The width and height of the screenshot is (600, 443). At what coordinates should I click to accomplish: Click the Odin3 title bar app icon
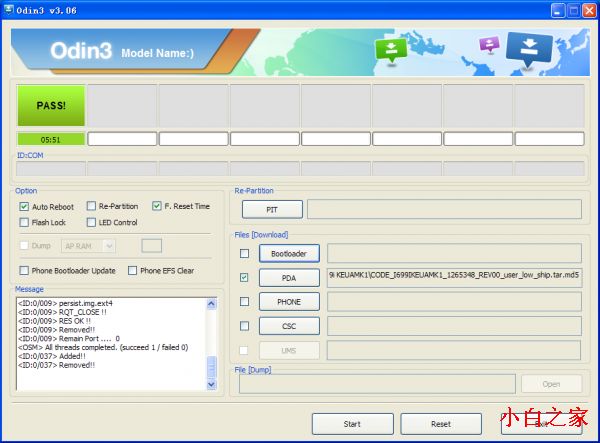pos(8,9)
